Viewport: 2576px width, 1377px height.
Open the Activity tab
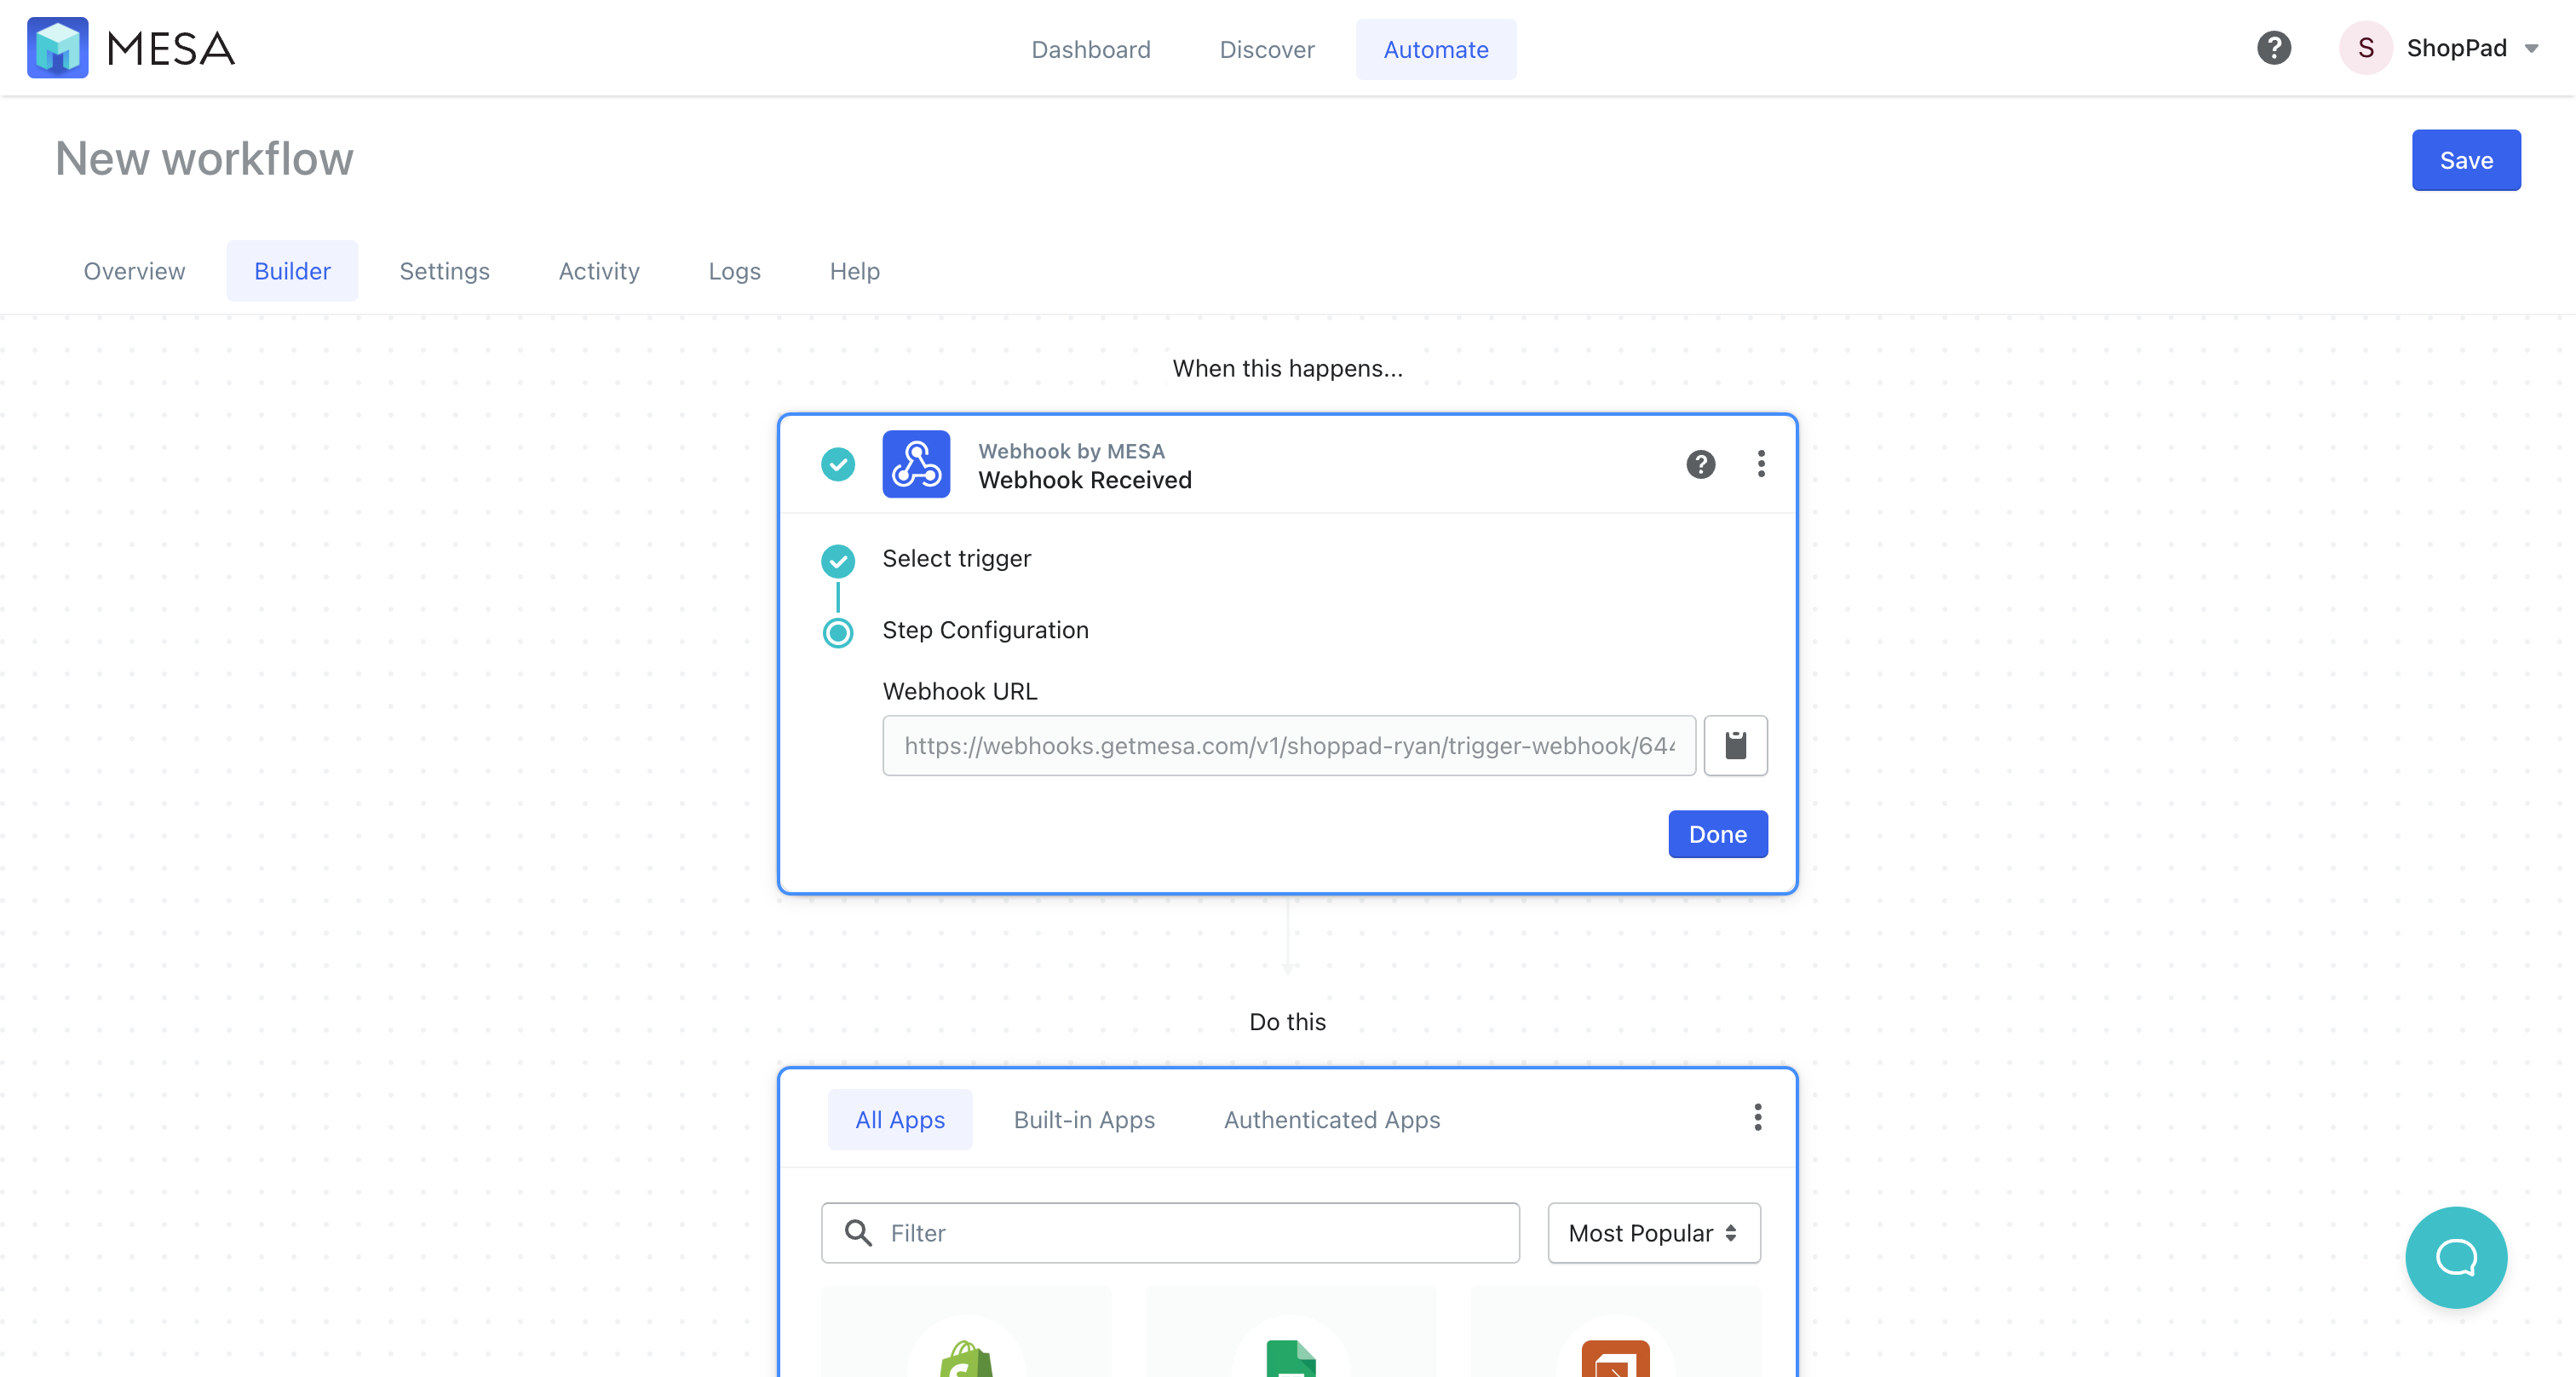click(x=598, y=271)
